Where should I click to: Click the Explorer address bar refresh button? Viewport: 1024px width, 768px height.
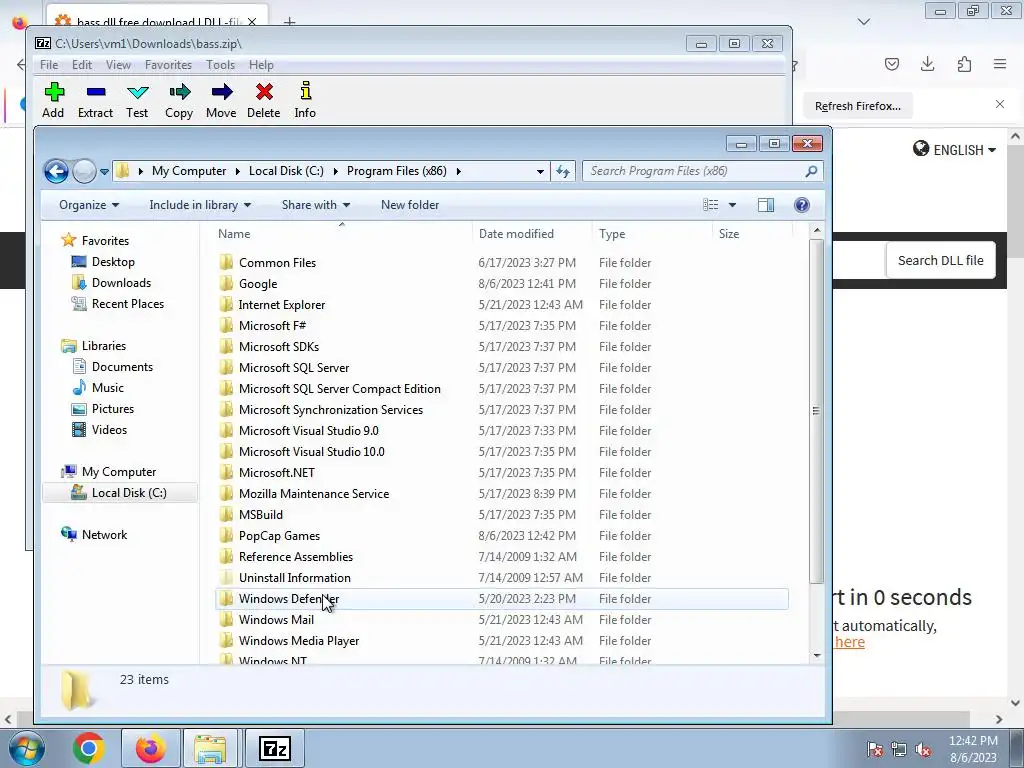click(x=562, y=171)
